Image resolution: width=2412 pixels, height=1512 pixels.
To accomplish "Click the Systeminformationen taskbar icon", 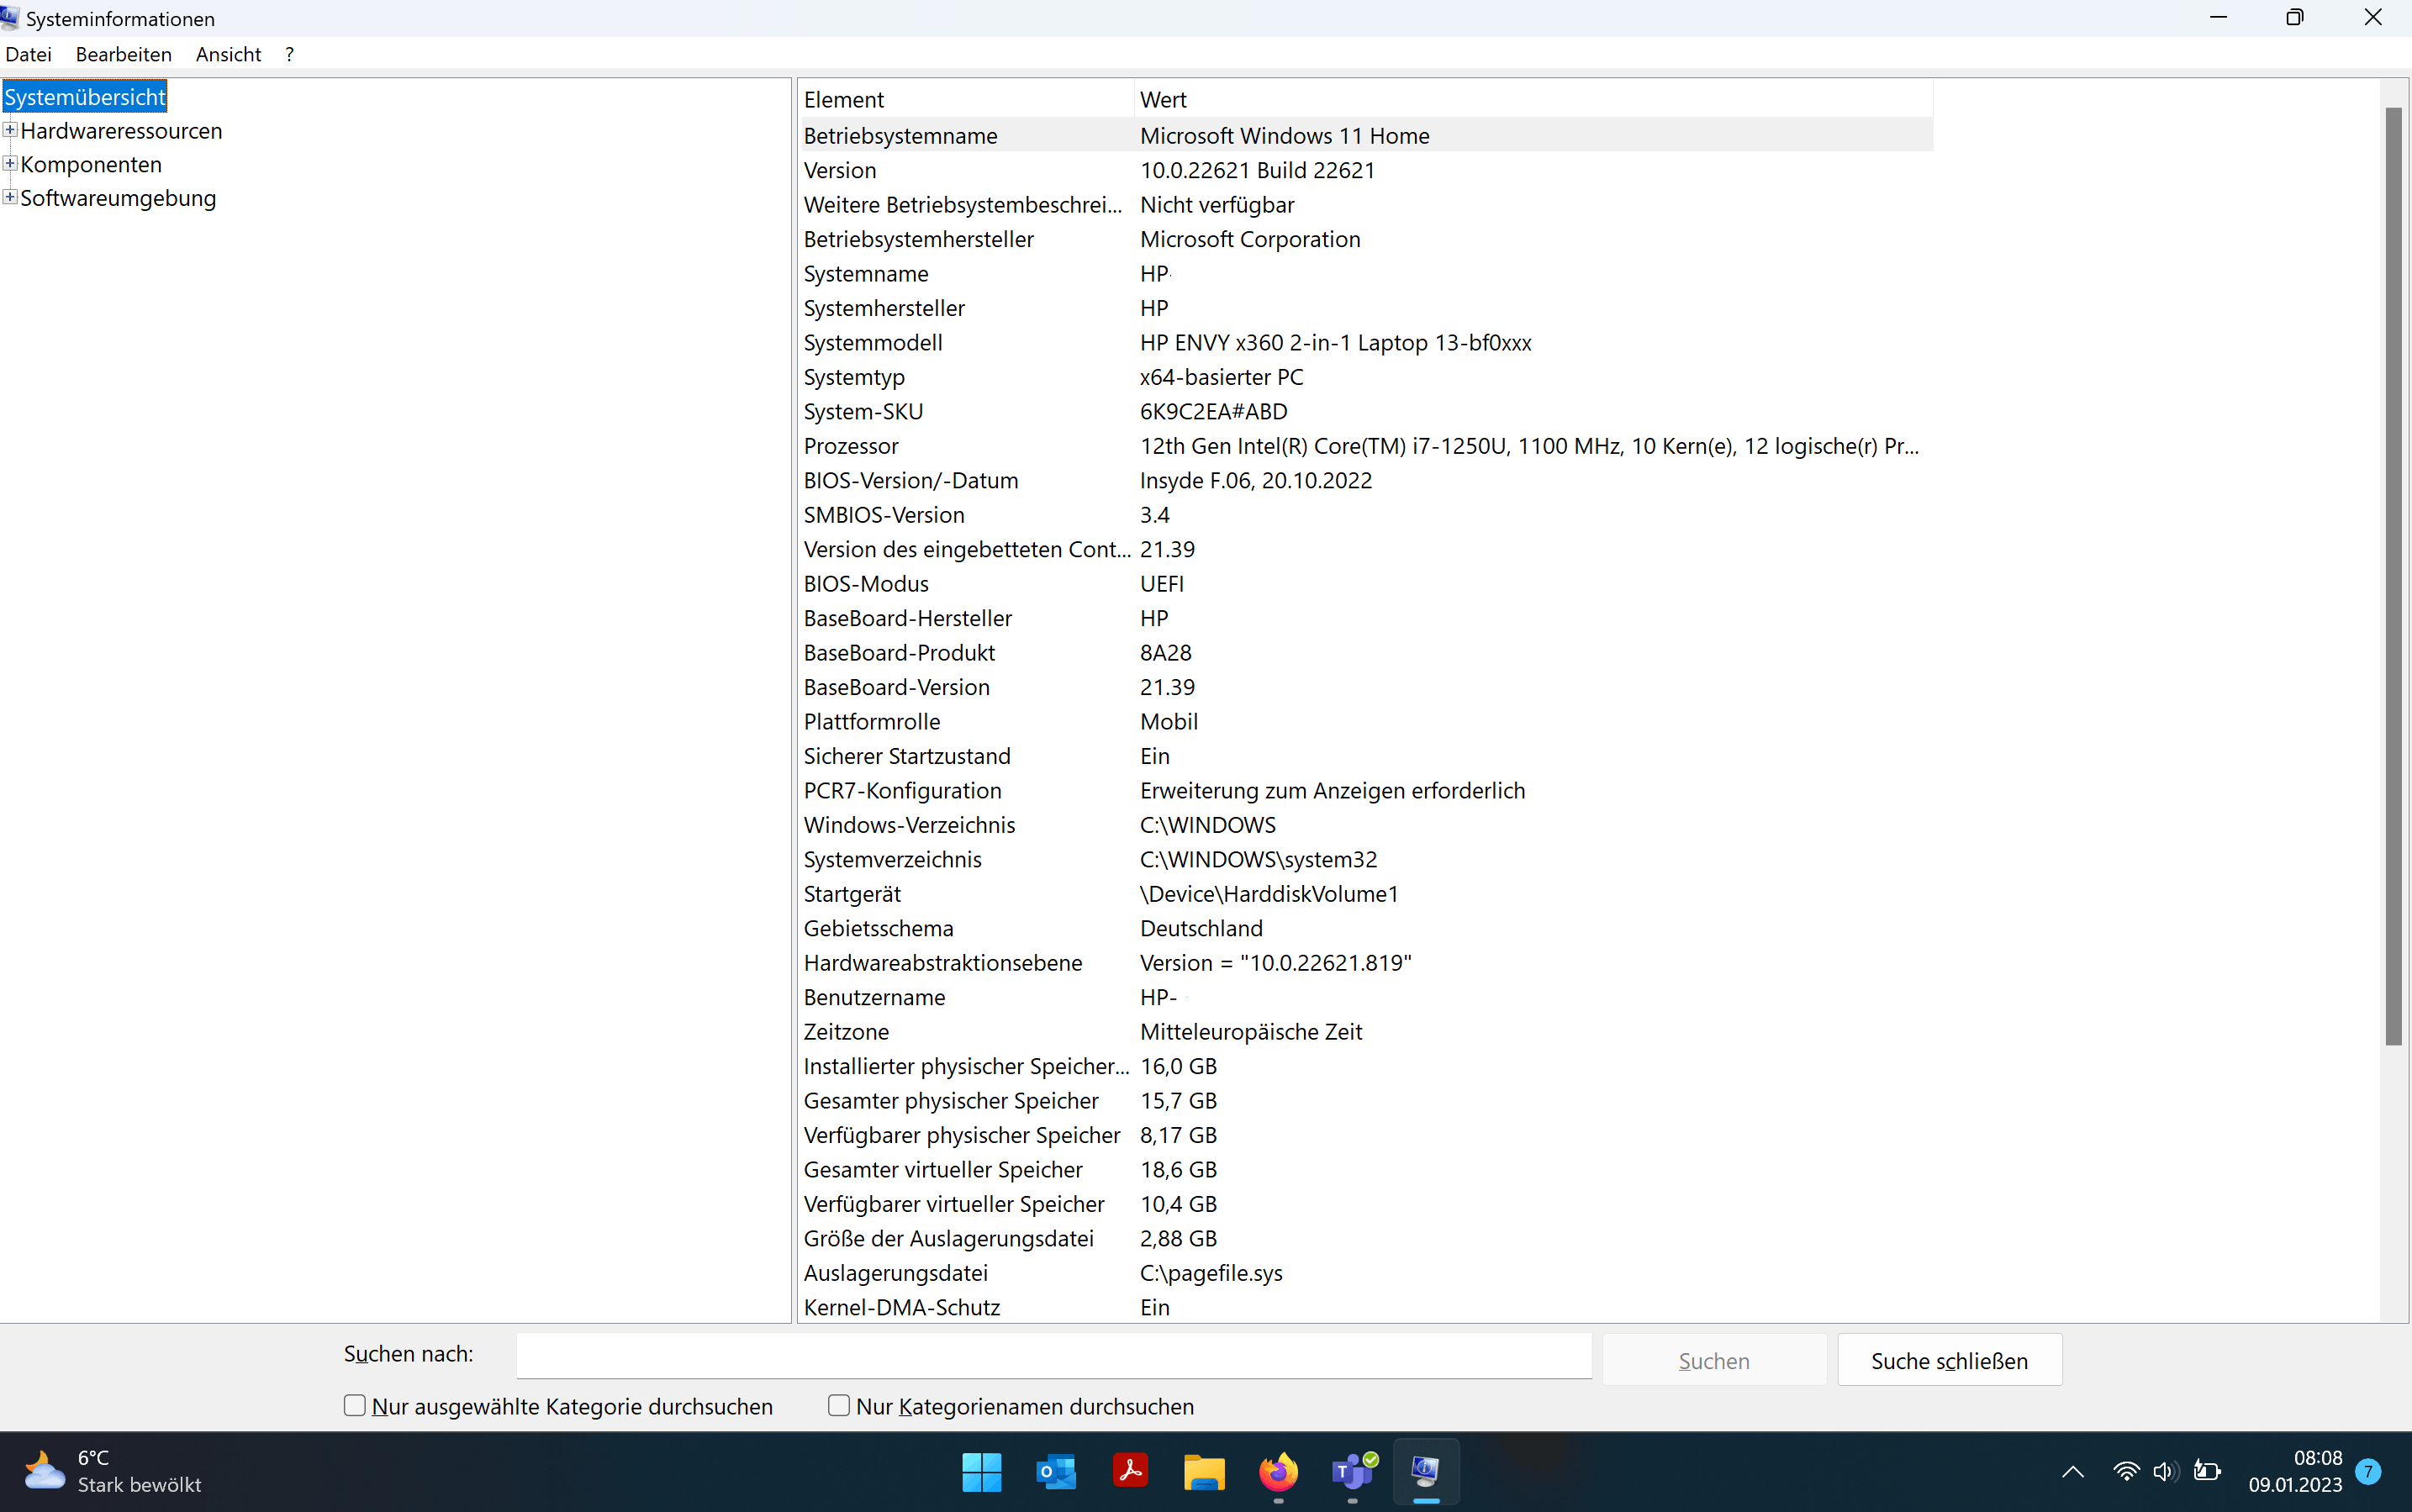I will coord(1426,1471).
